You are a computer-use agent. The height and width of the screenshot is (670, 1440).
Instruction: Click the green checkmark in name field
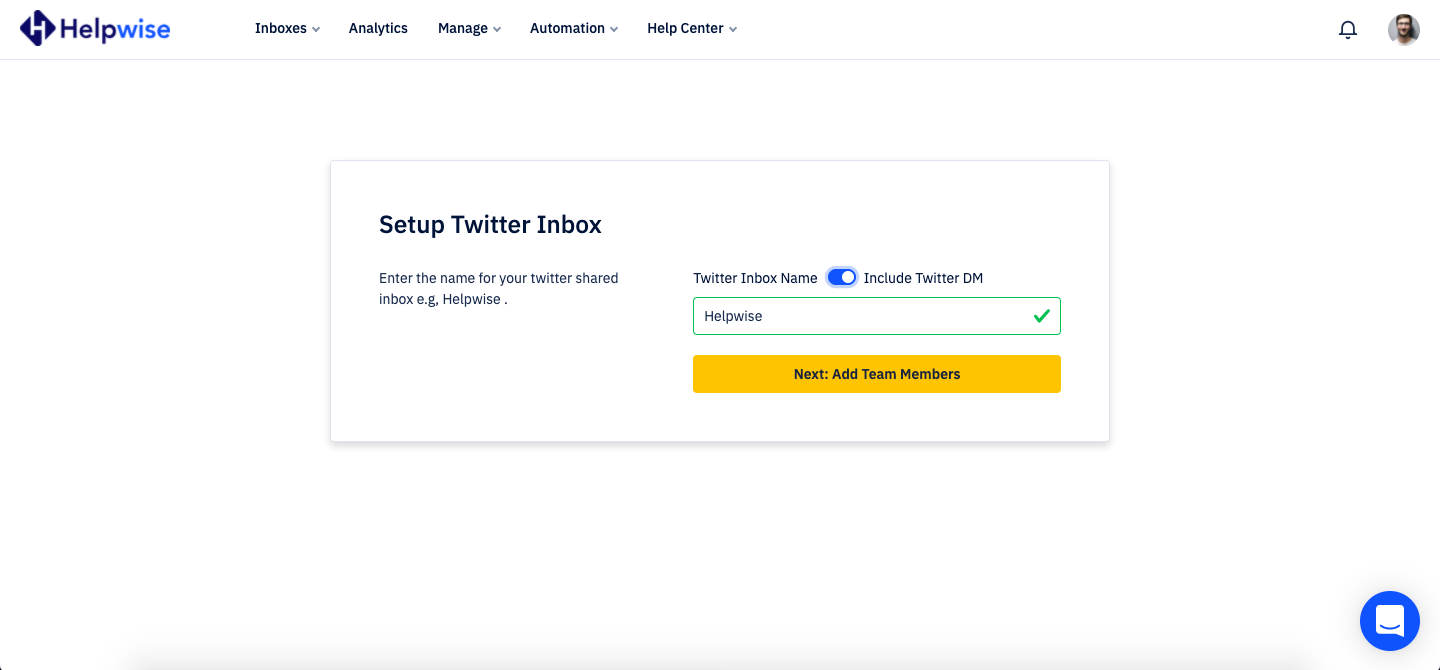(1043, 315)
